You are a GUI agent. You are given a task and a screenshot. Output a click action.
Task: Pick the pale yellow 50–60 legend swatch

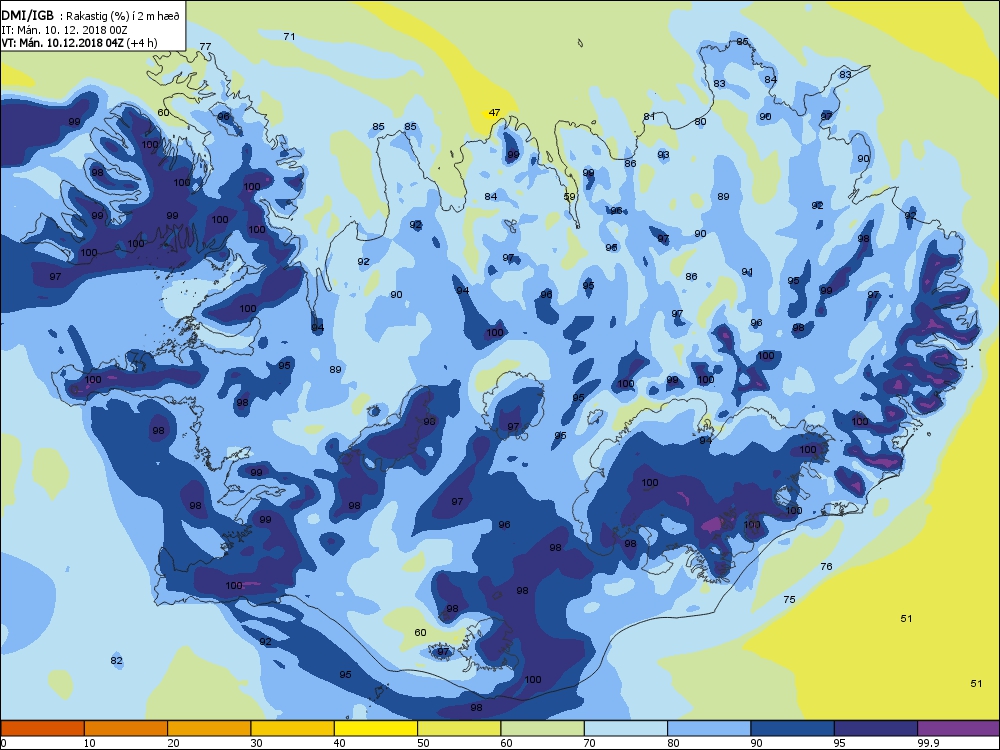pyautogui.click(x=459, y=728)
